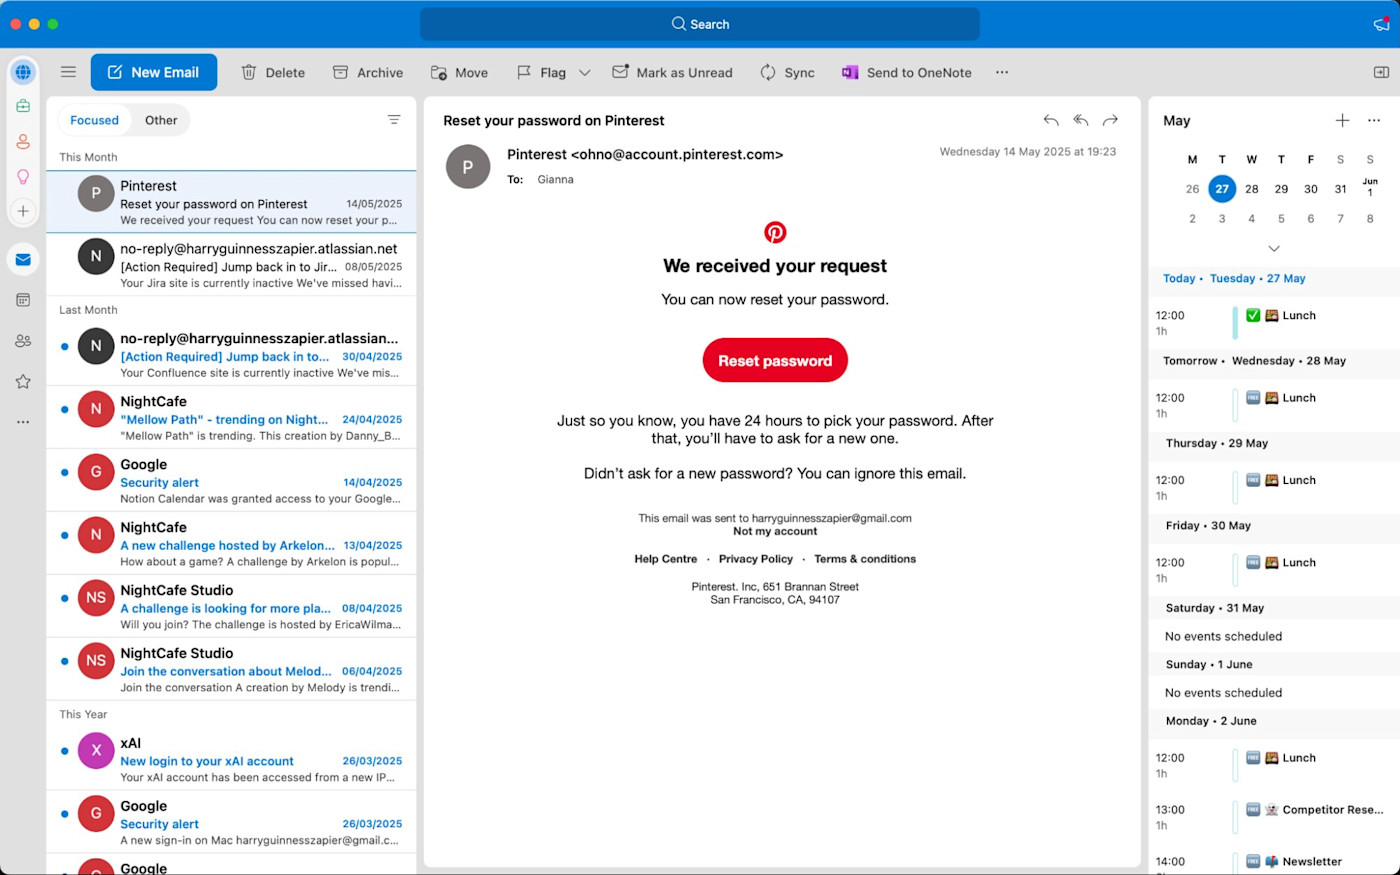
Task: Open NightCafe Studio email dated 08/04/2025
Action: [x=231, y=607]
